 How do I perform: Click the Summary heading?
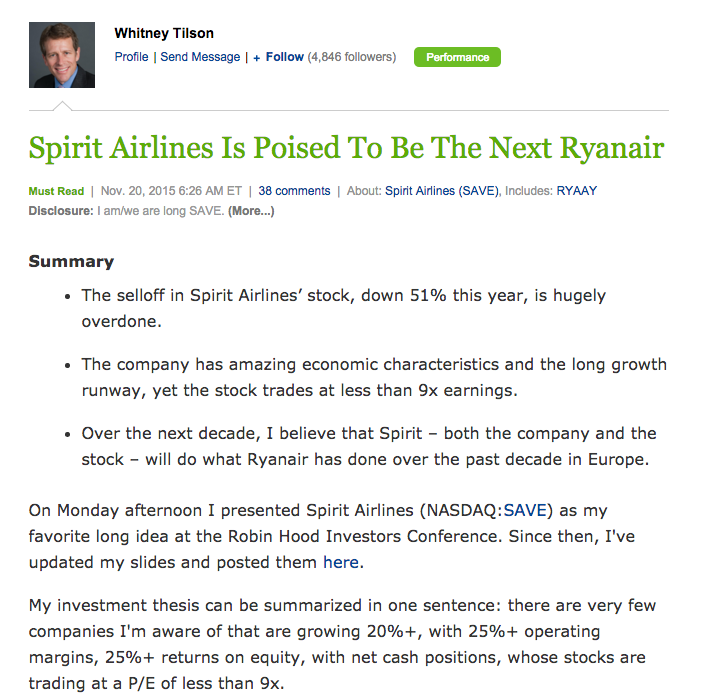tap(72, 261)
